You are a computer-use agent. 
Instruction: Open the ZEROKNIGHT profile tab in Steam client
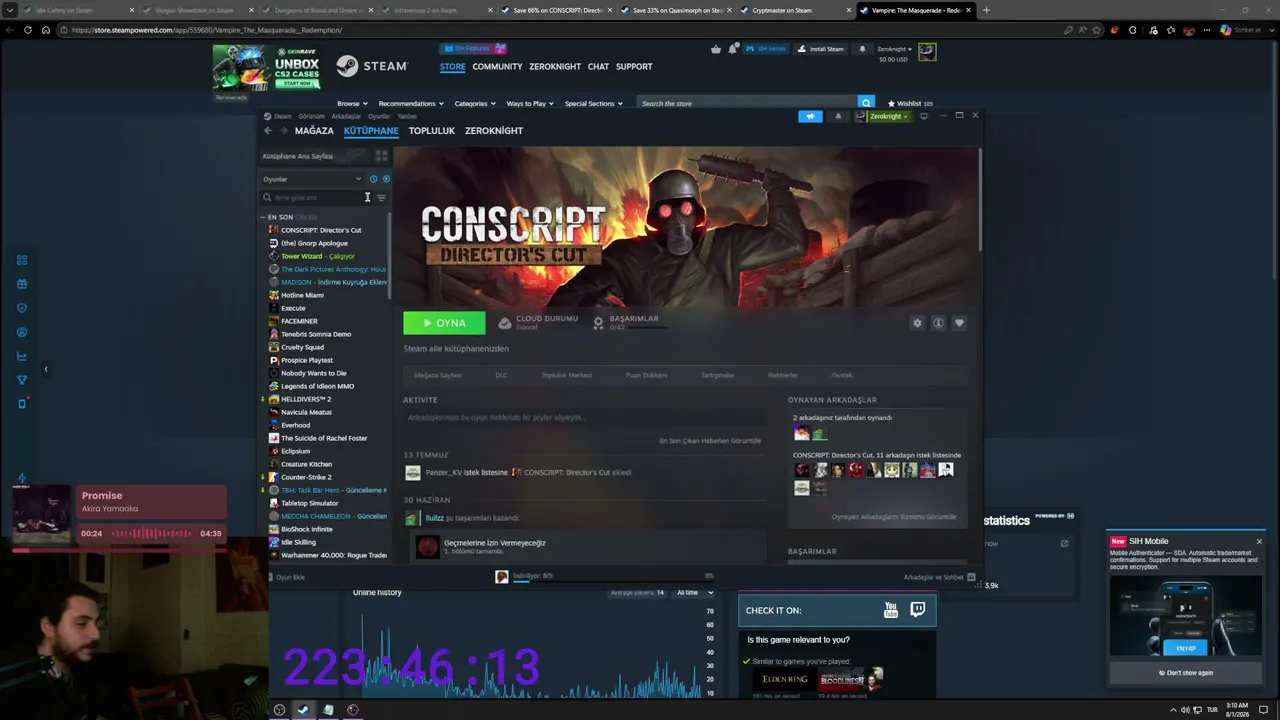point(494,131)
